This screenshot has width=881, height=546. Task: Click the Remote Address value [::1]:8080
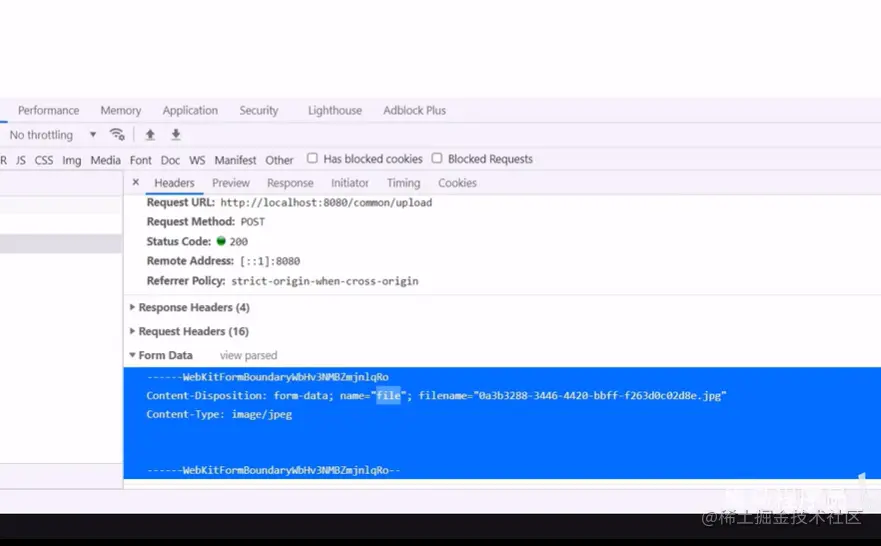coord(270,261)
